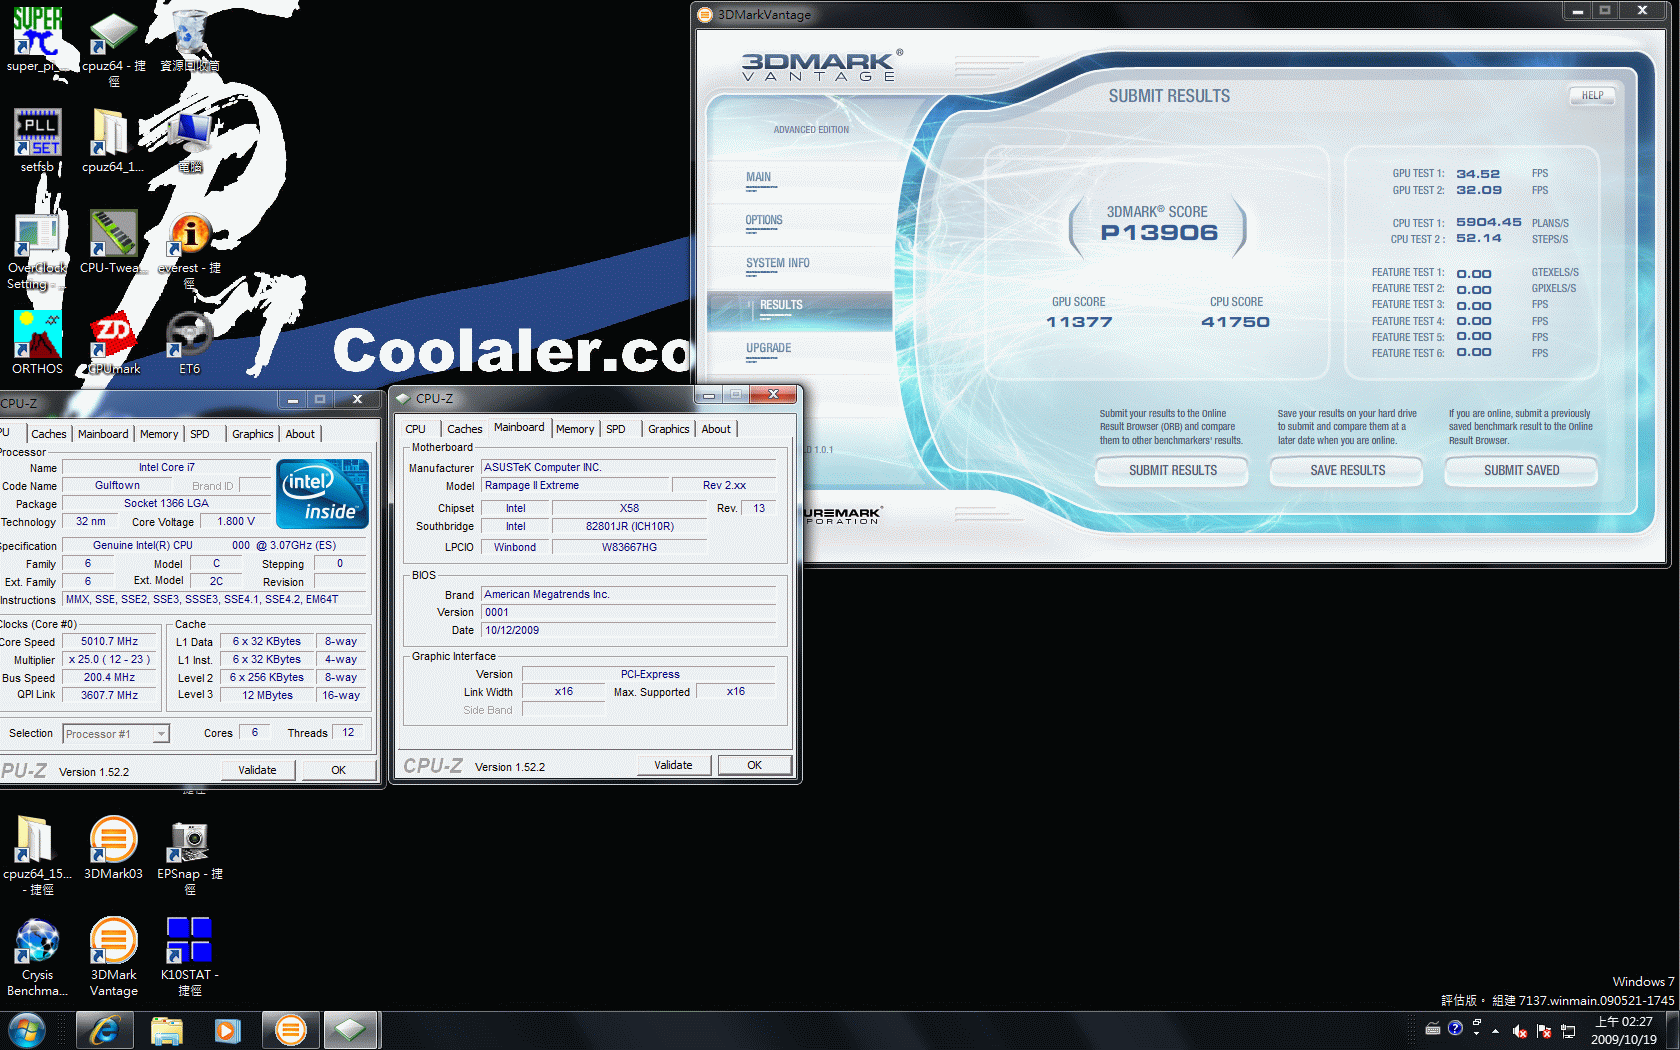Open the Windows Start orb
This screenshot has height=1050, width=1680.
pyautogui.click(x=27, y=1030)
